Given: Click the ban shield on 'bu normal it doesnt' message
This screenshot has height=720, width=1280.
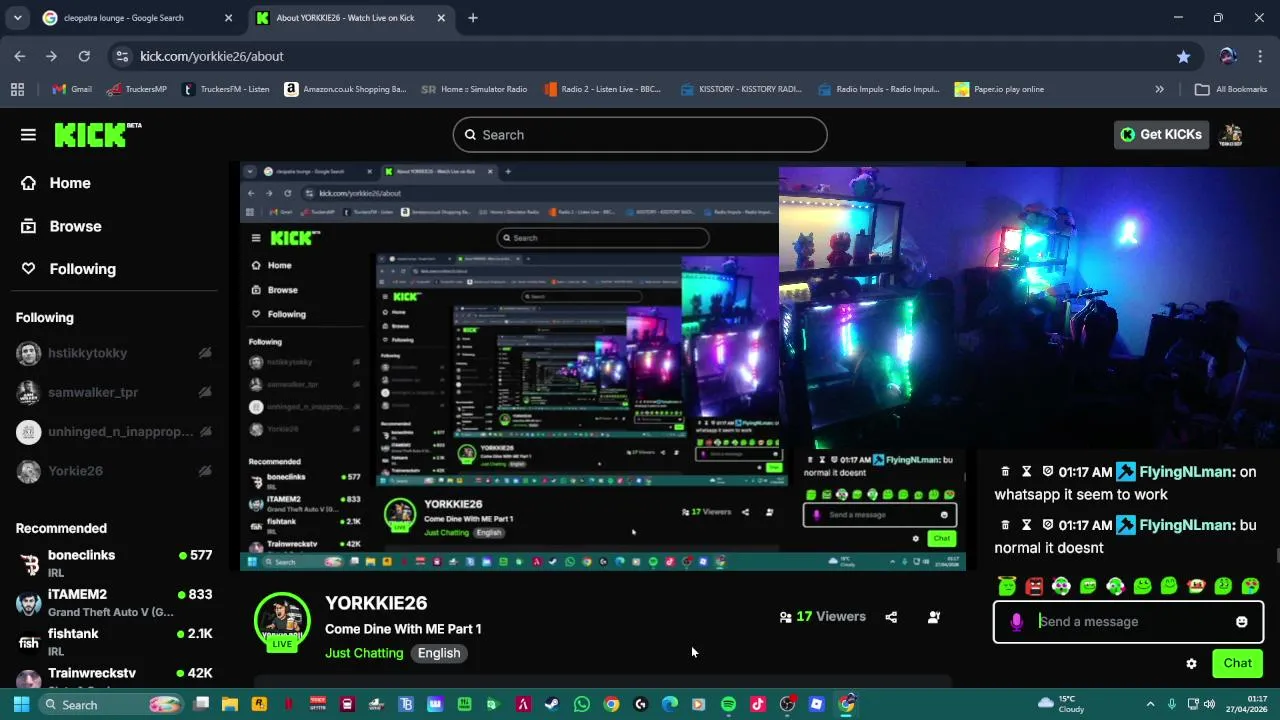Looking at the screenshot, I should tap(1047, 525).
